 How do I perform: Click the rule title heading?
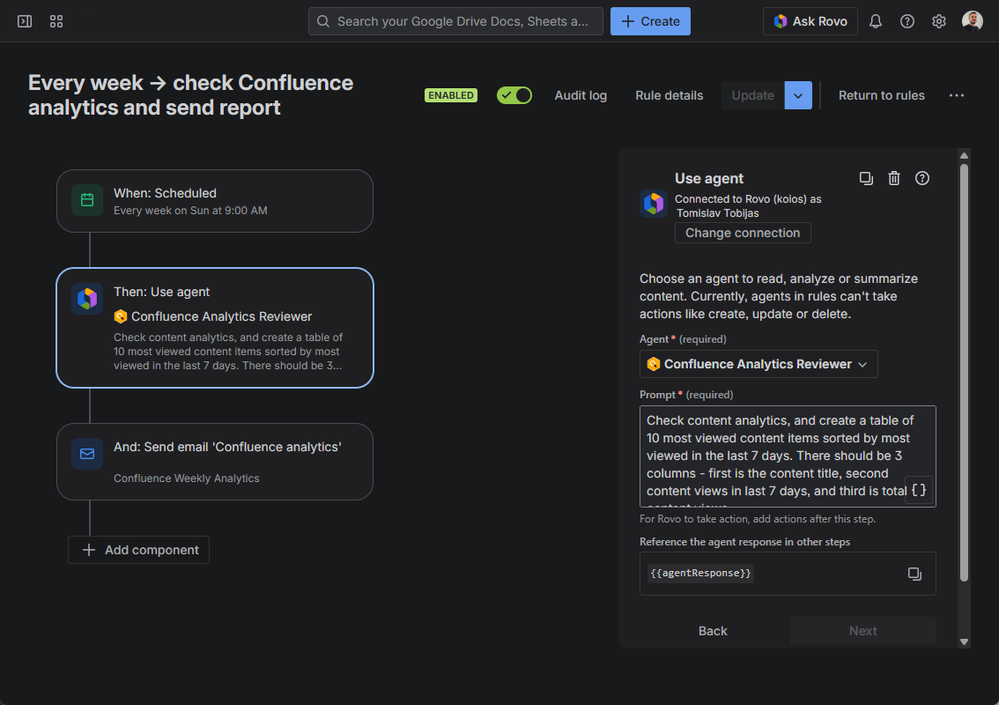[x=190, y=95]
